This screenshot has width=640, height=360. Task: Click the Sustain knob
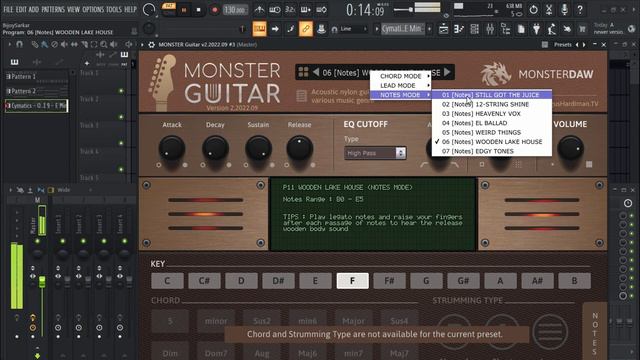point(258,148)
